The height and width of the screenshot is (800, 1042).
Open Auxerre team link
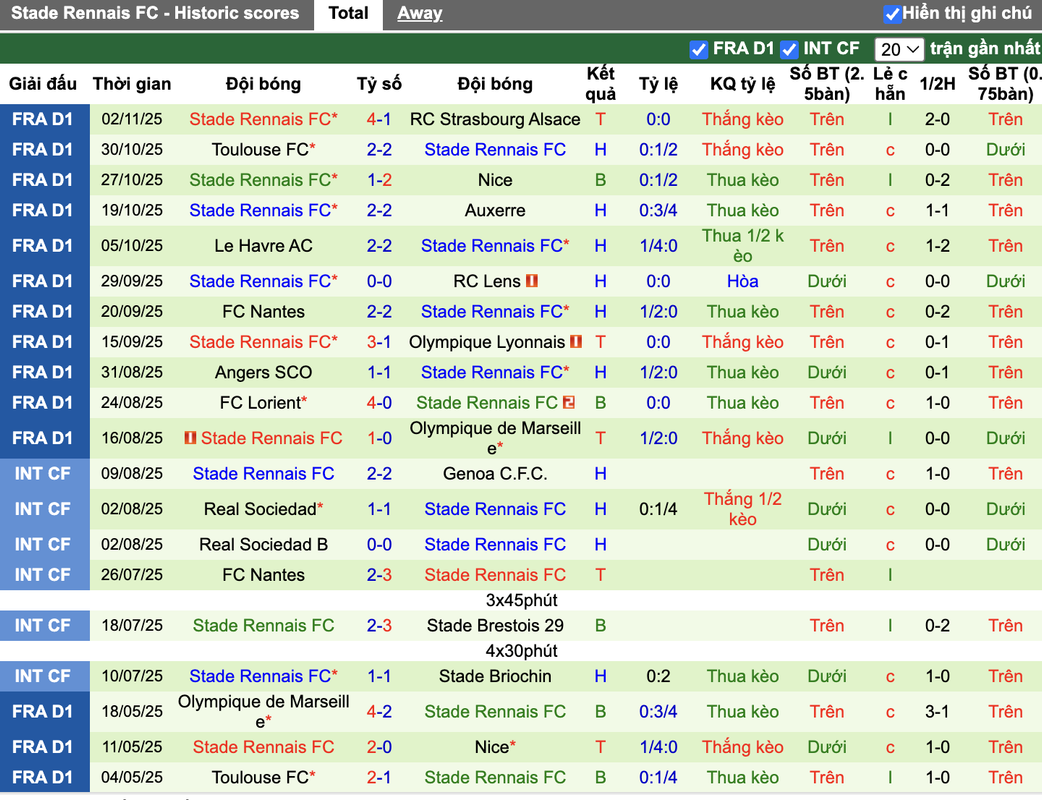point(495,211)
